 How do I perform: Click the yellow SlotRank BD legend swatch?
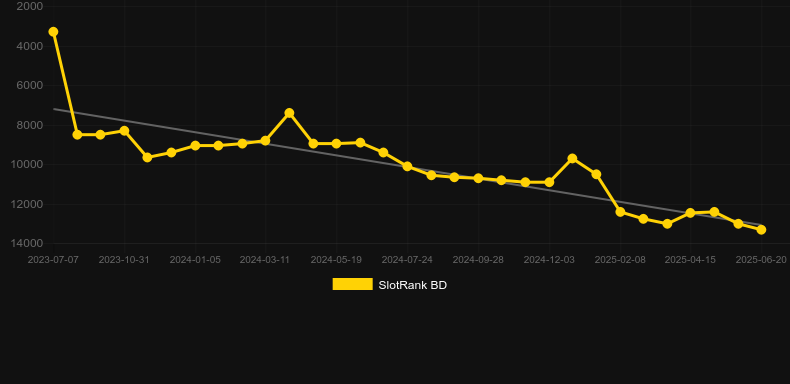tap(352, 284)
